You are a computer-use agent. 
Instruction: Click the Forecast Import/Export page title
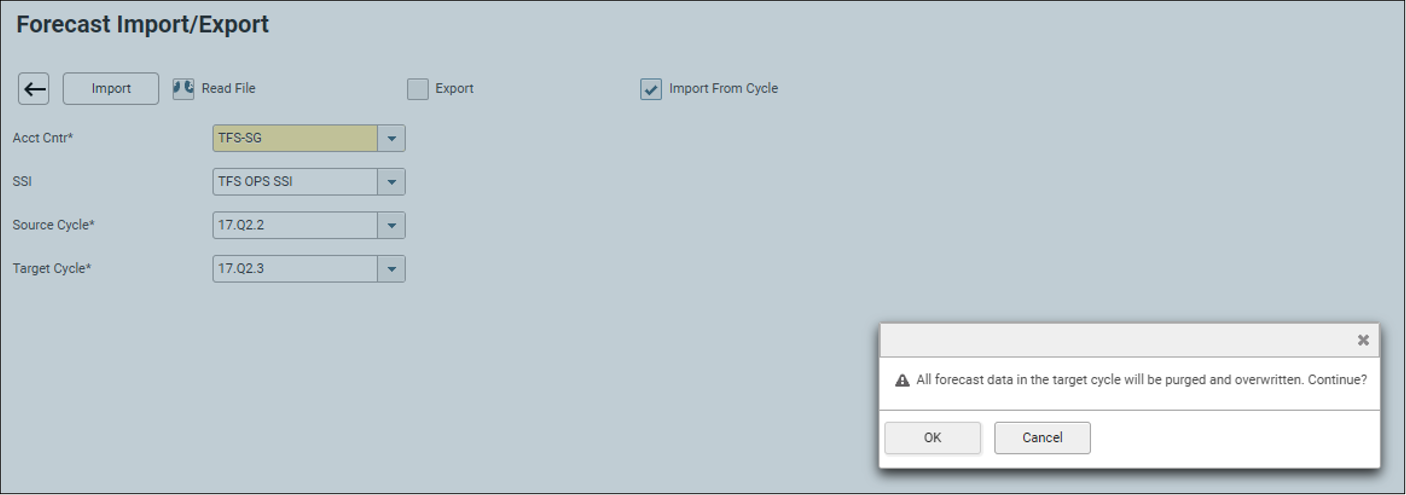(143, 25)
